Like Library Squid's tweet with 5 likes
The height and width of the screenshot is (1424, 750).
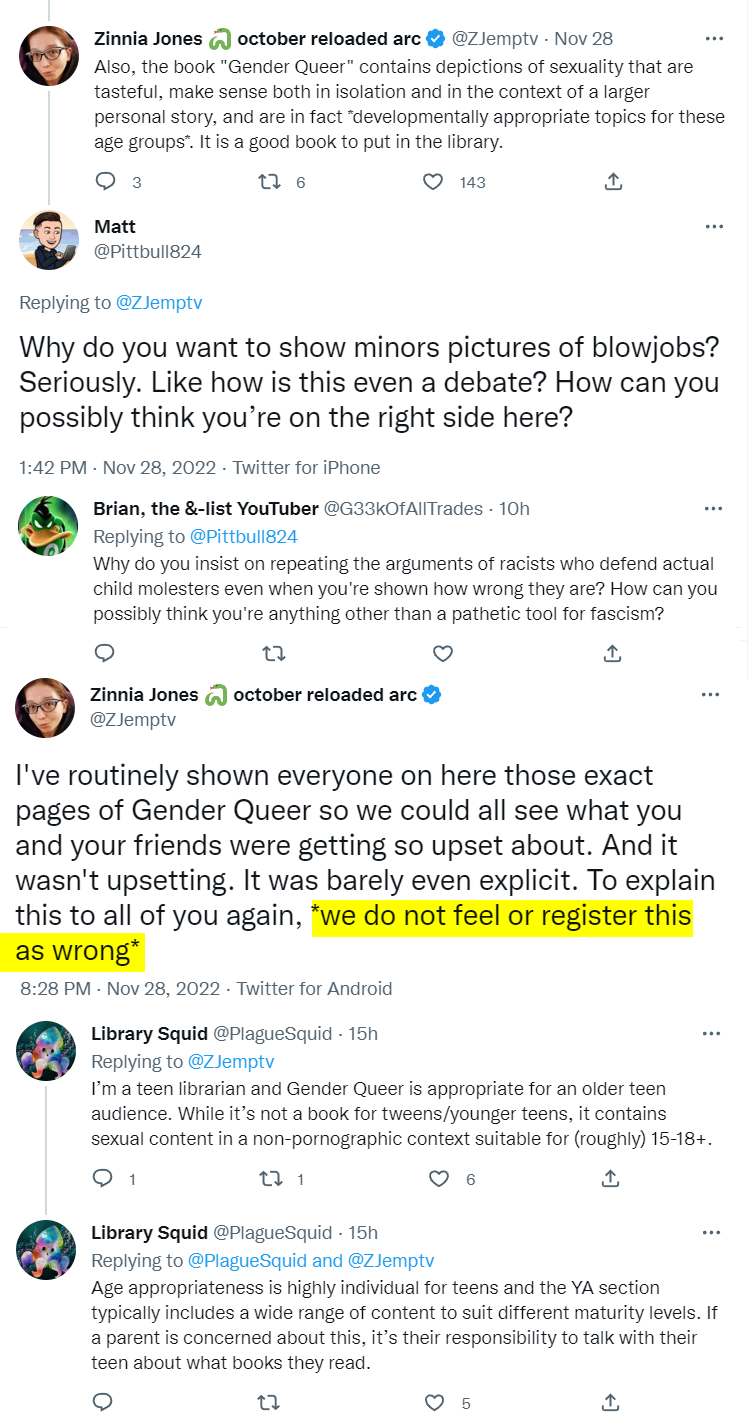(x=435, y=1402)
